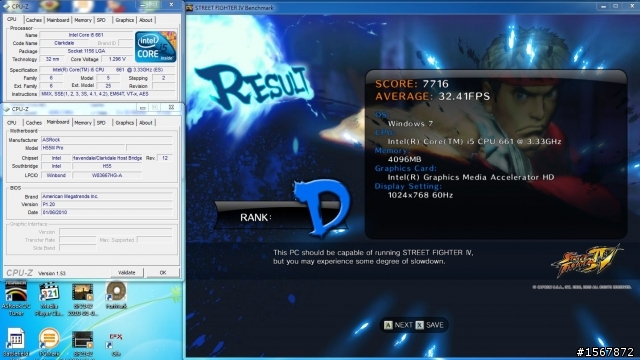
Task: Click the Side Band field in CPU-Z
Action: point(78,248)
